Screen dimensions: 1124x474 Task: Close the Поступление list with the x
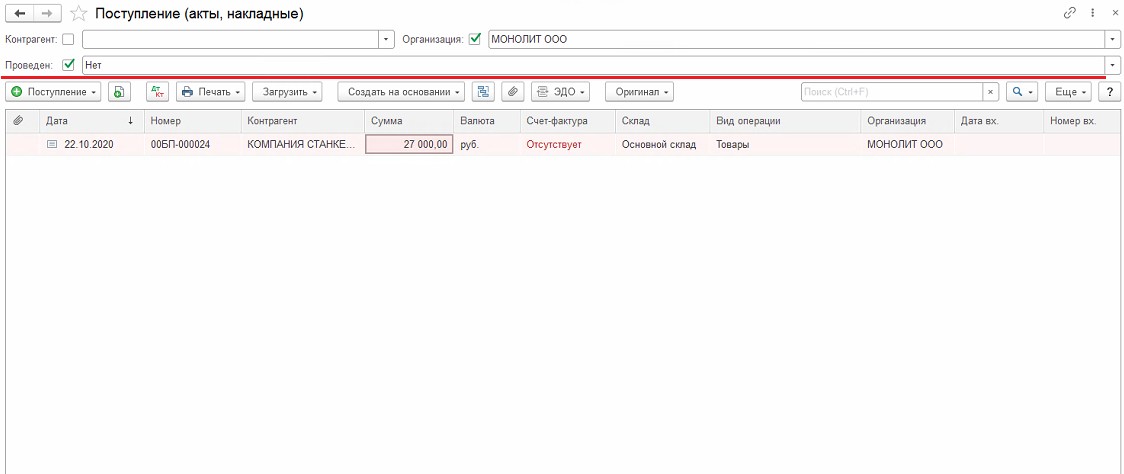point(1114,13)
